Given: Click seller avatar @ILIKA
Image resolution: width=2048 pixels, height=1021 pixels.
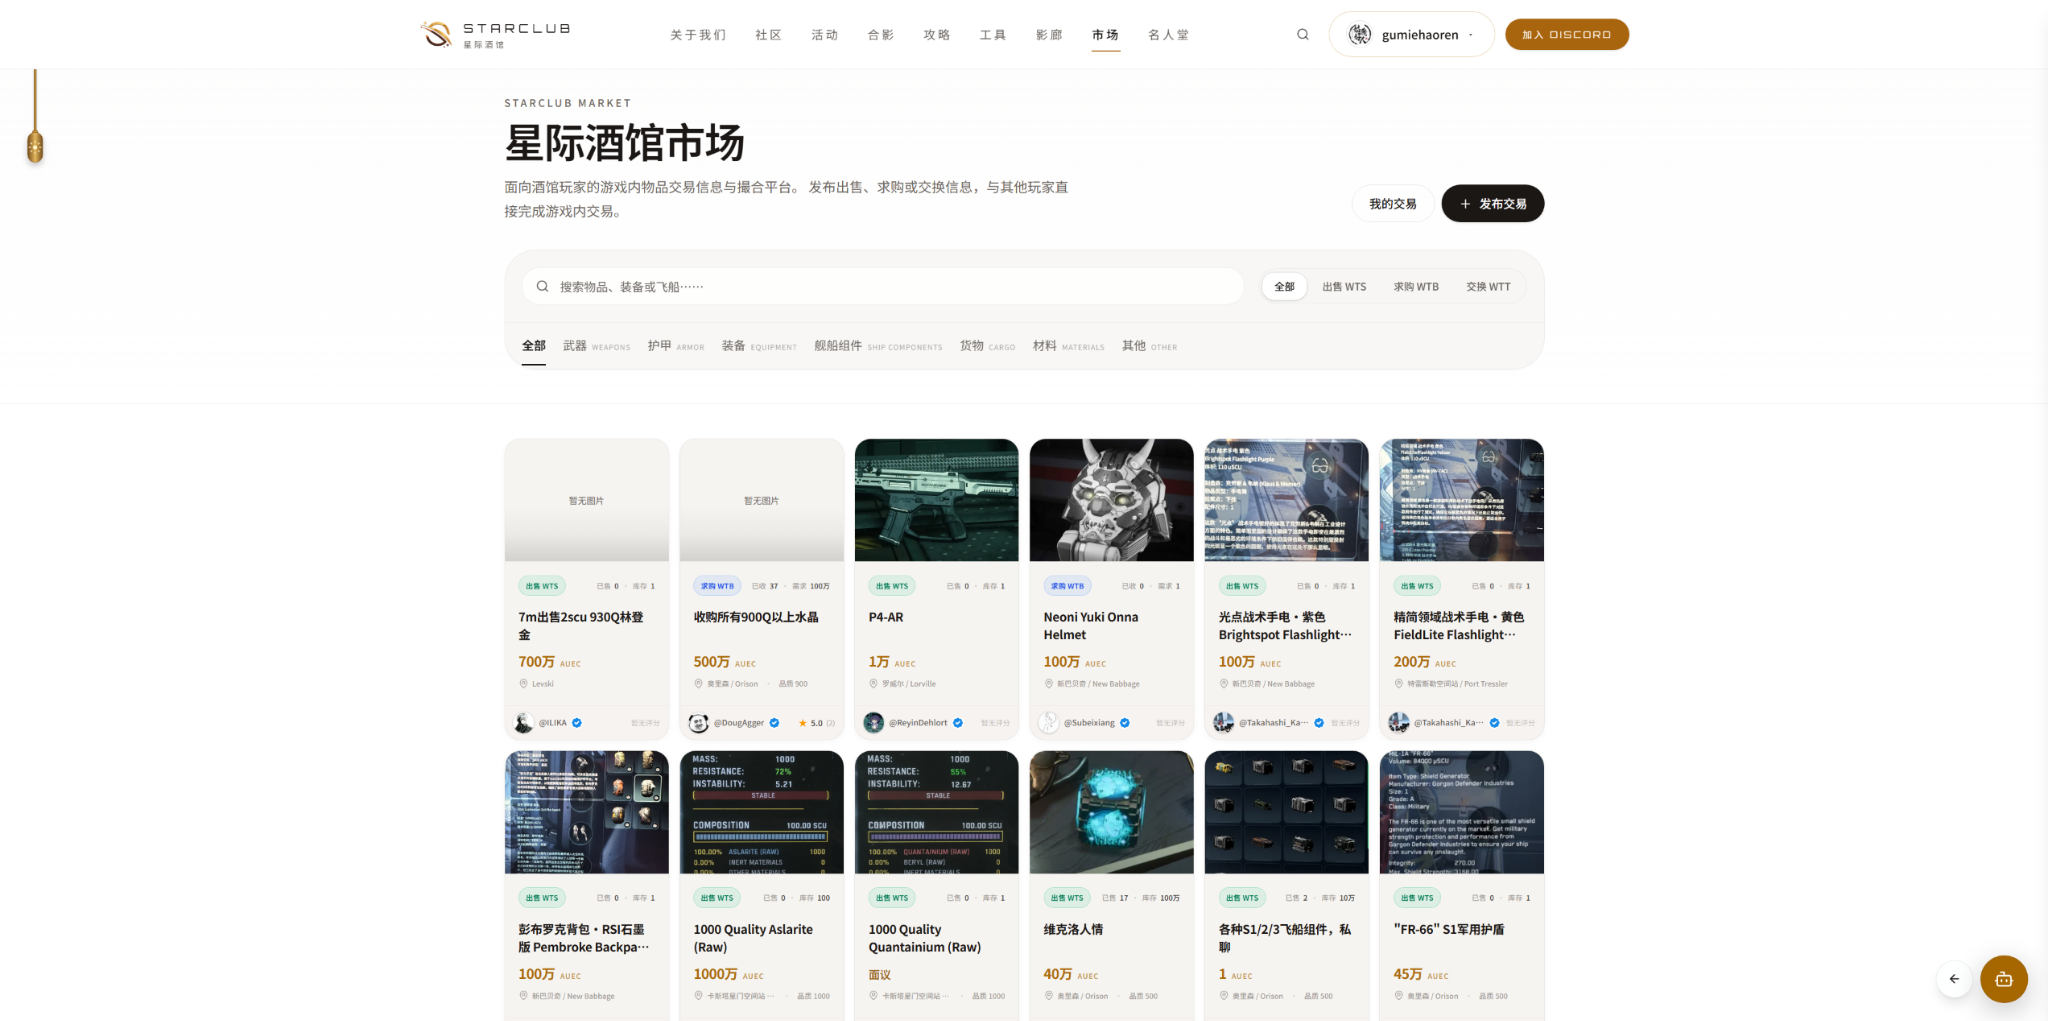Looking at the screenshot, I should click(524, 723).
